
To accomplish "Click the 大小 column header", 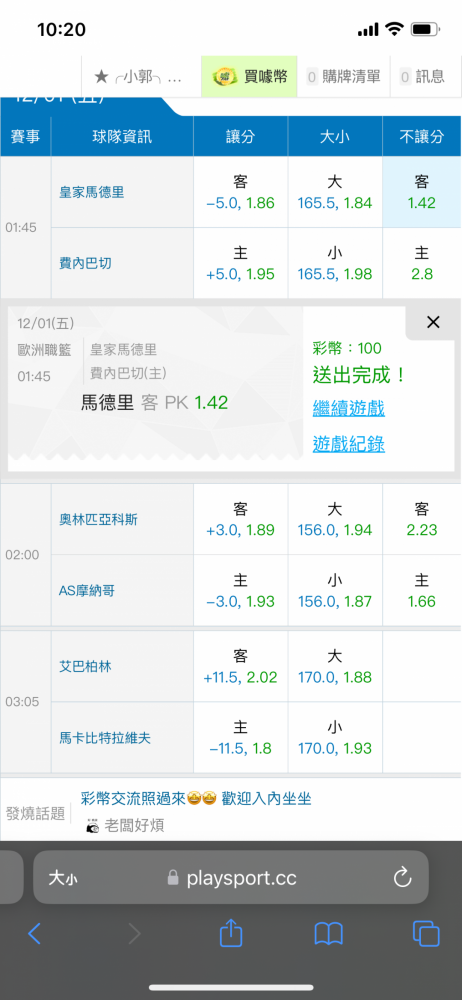I will (x=335, y=136).
